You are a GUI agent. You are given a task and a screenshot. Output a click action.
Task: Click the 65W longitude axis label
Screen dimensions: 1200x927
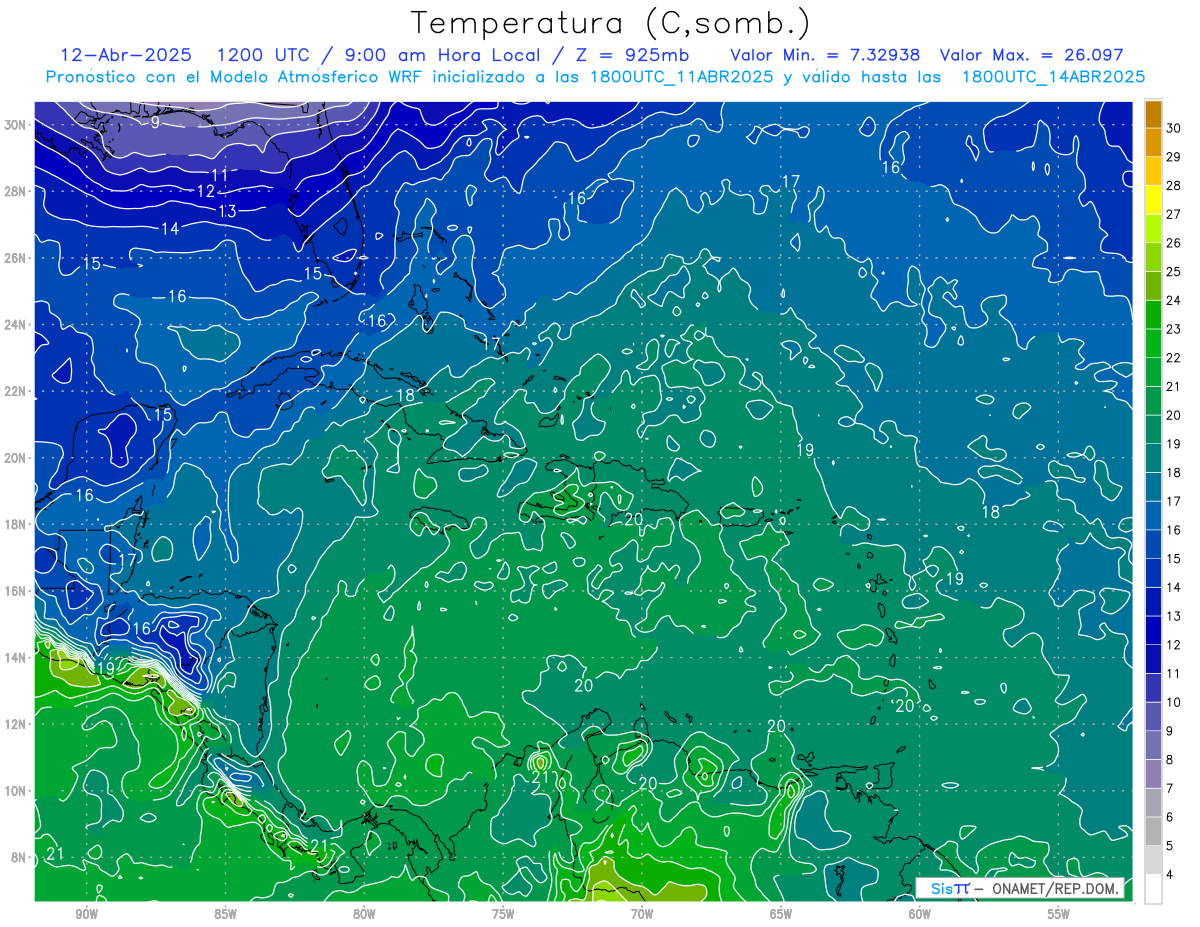coord(781,914)
